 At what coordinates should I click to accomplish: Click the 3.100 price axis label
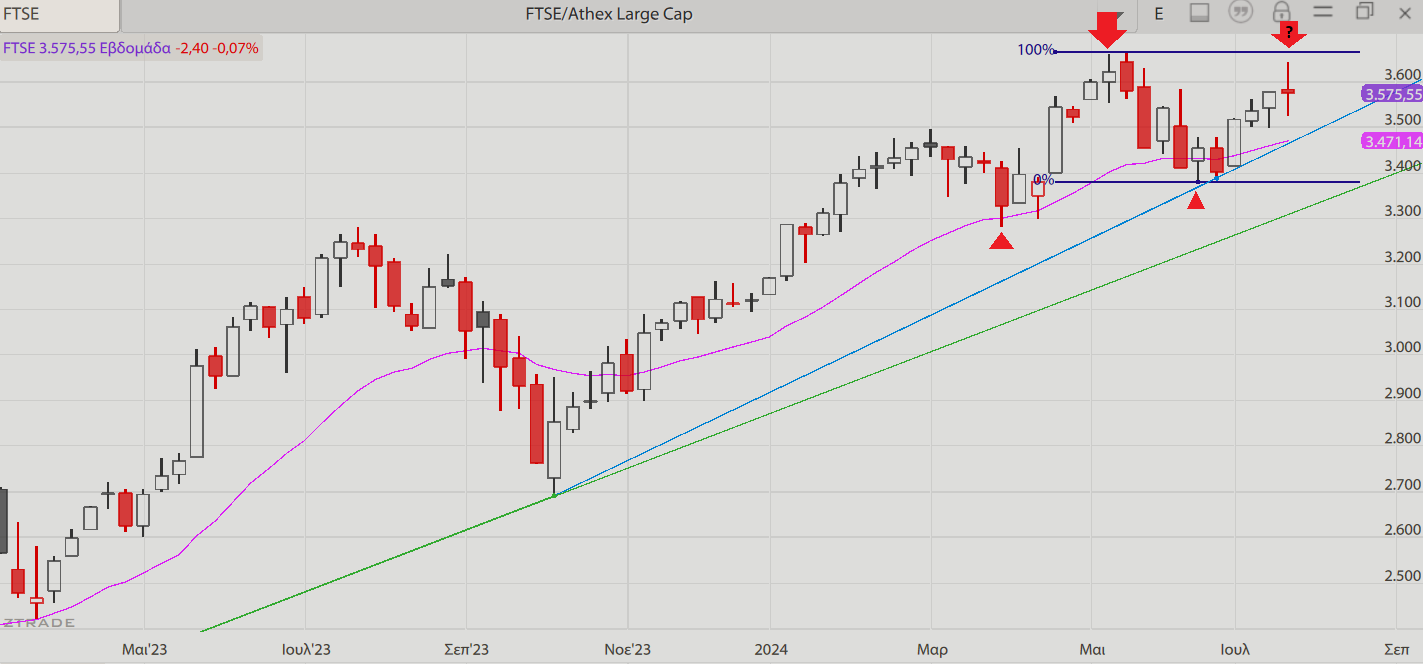(x=1403, y=302)
